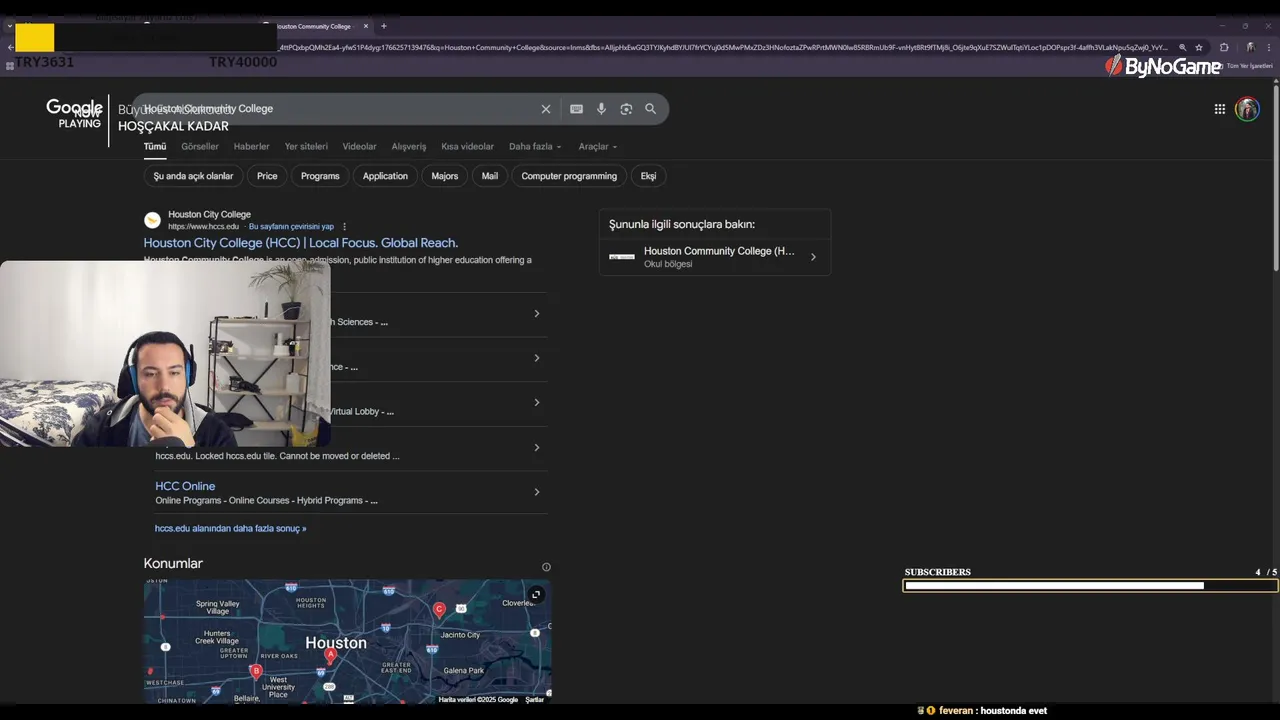Bookmark this page with the star icon
This screenshot has height=720, width=1280.
pos(1199,47)
